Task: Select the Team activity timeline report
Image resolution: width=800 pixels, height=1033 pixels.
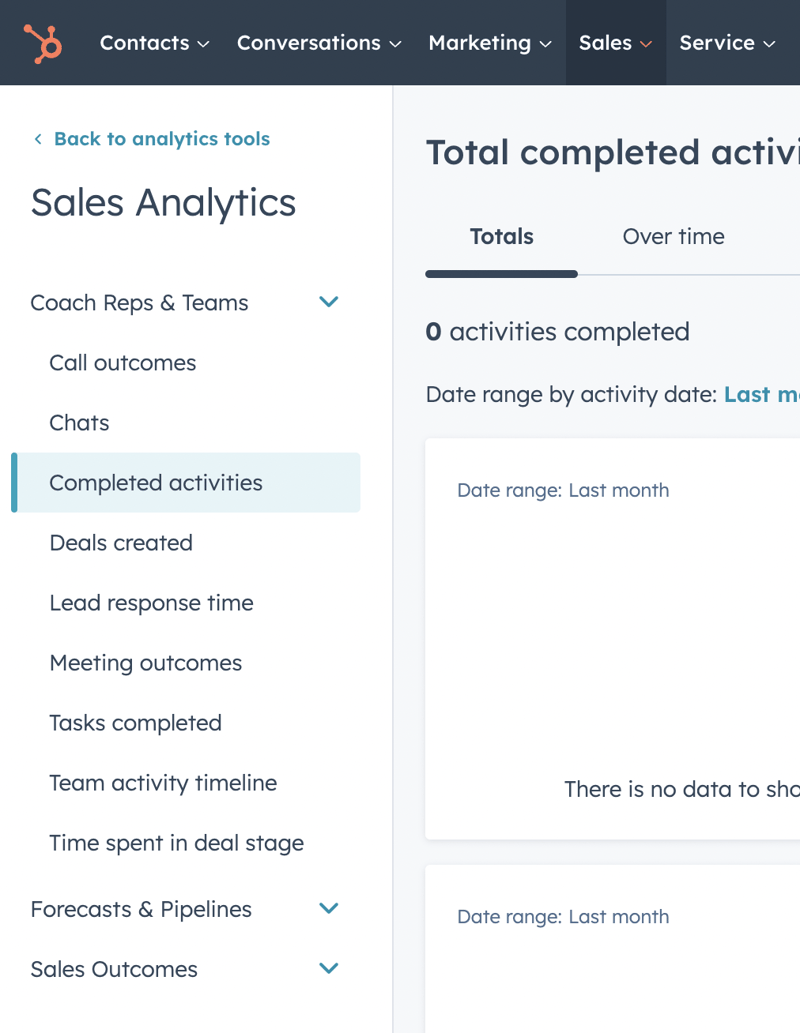Action: coord(163,782)
